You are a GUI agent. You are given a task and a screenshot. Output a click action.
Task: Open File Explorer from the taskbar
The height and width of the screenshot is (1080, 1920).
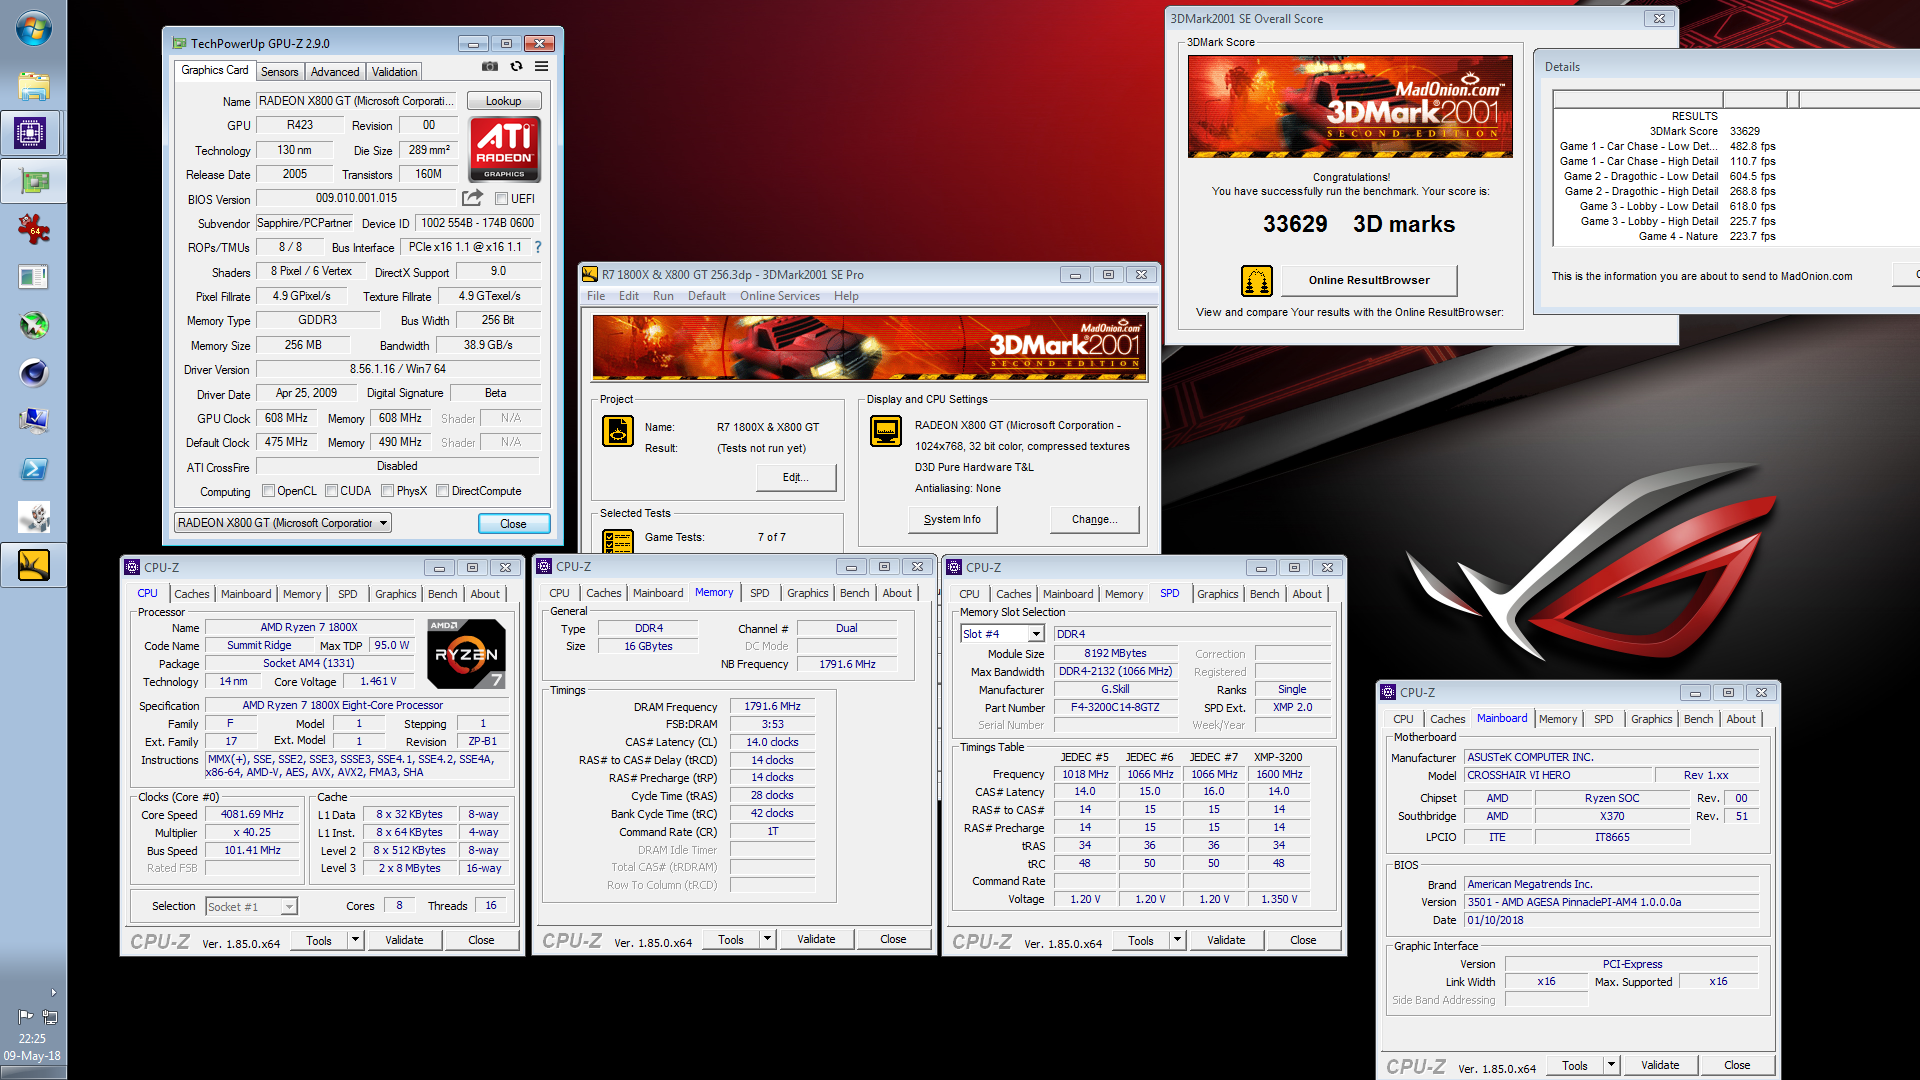pyautogui.click(x=33, y=86)
